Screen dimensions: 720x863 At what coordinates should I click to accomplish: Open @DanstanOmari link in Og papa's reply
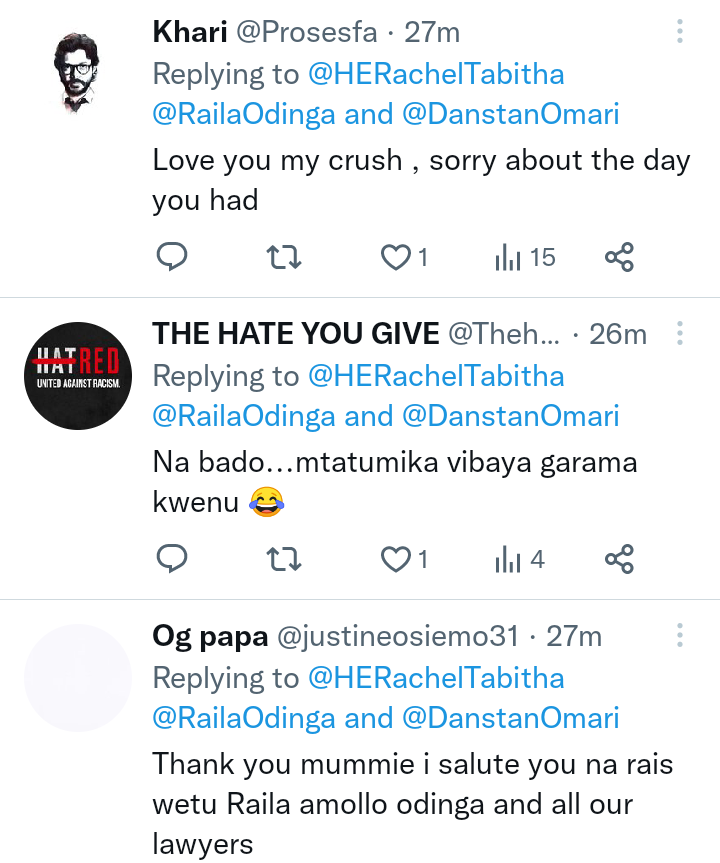click(511, 718)
